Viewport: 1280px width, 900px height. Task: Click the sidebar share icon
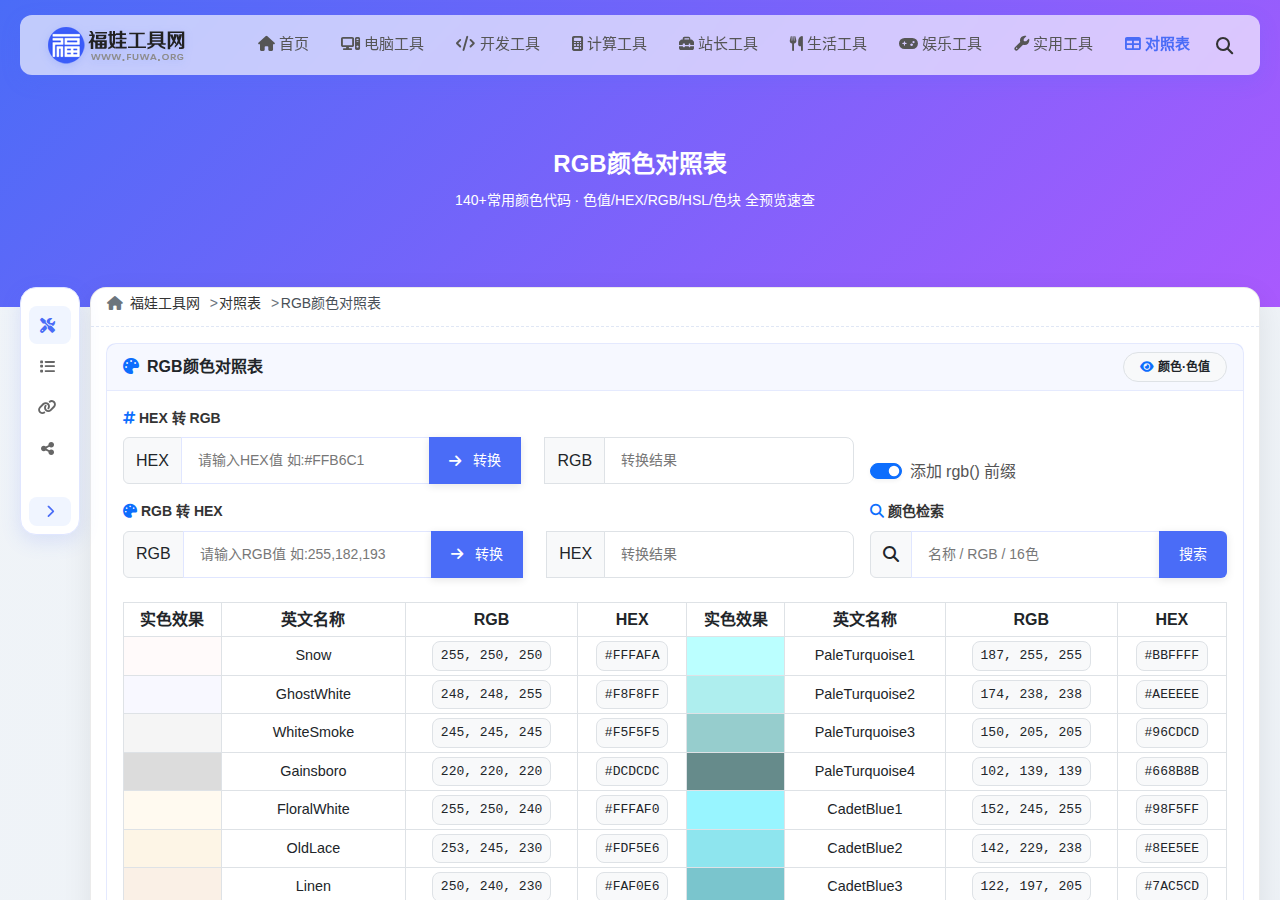pos(47,448)
